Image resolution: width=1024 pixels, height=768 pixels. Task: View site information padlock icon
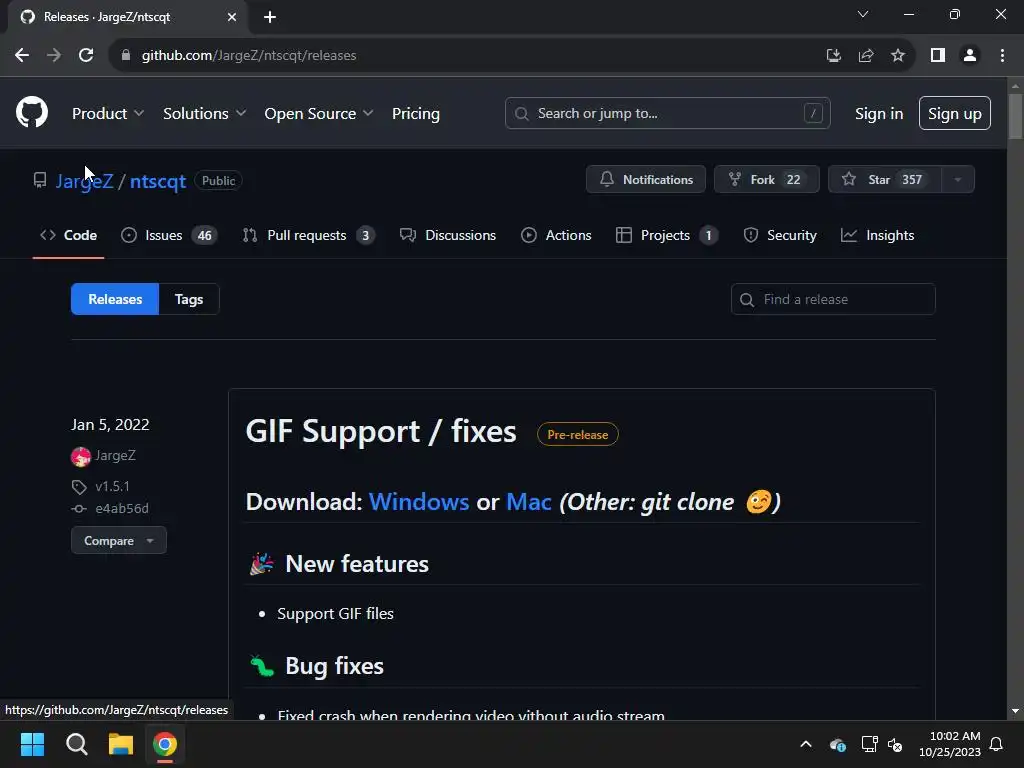[x=126, y=56]
